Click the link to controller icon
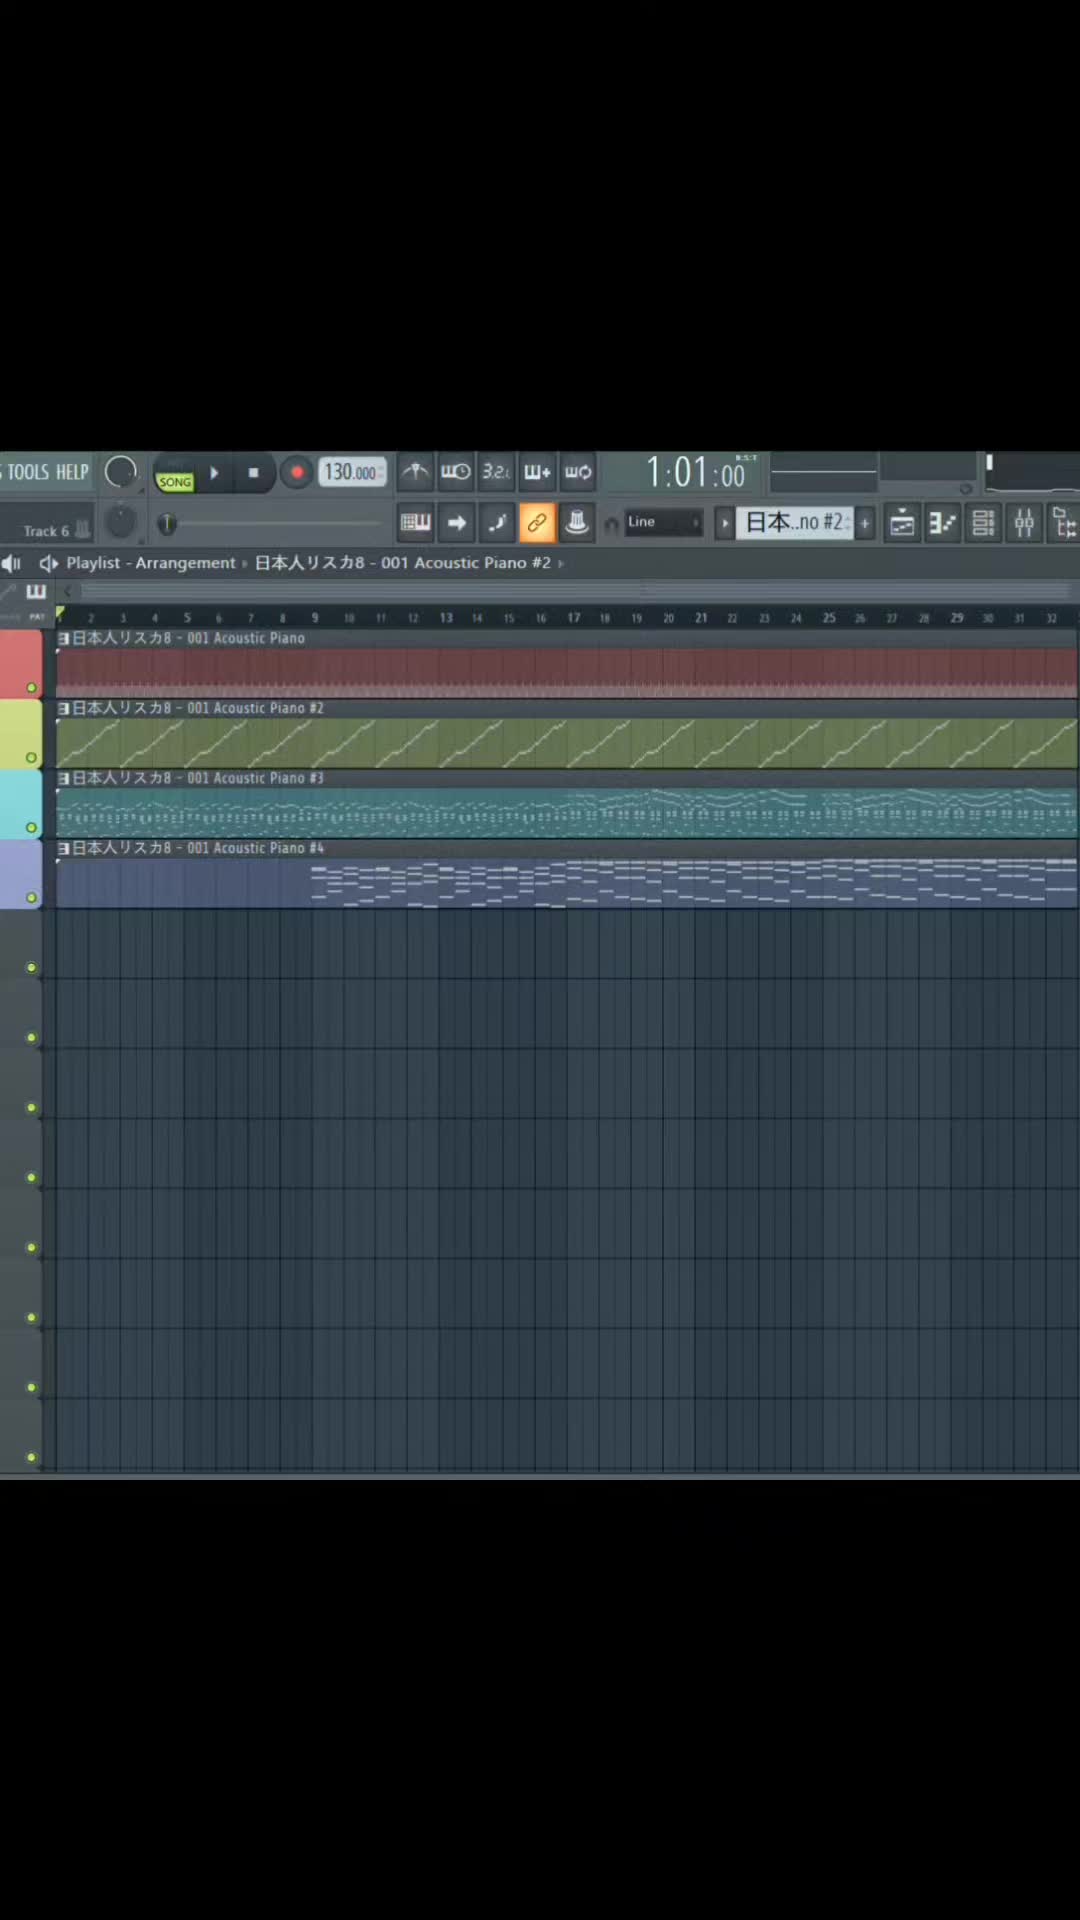The image size is (1080, 1920). pyautogui.click(x=537, y=522)
